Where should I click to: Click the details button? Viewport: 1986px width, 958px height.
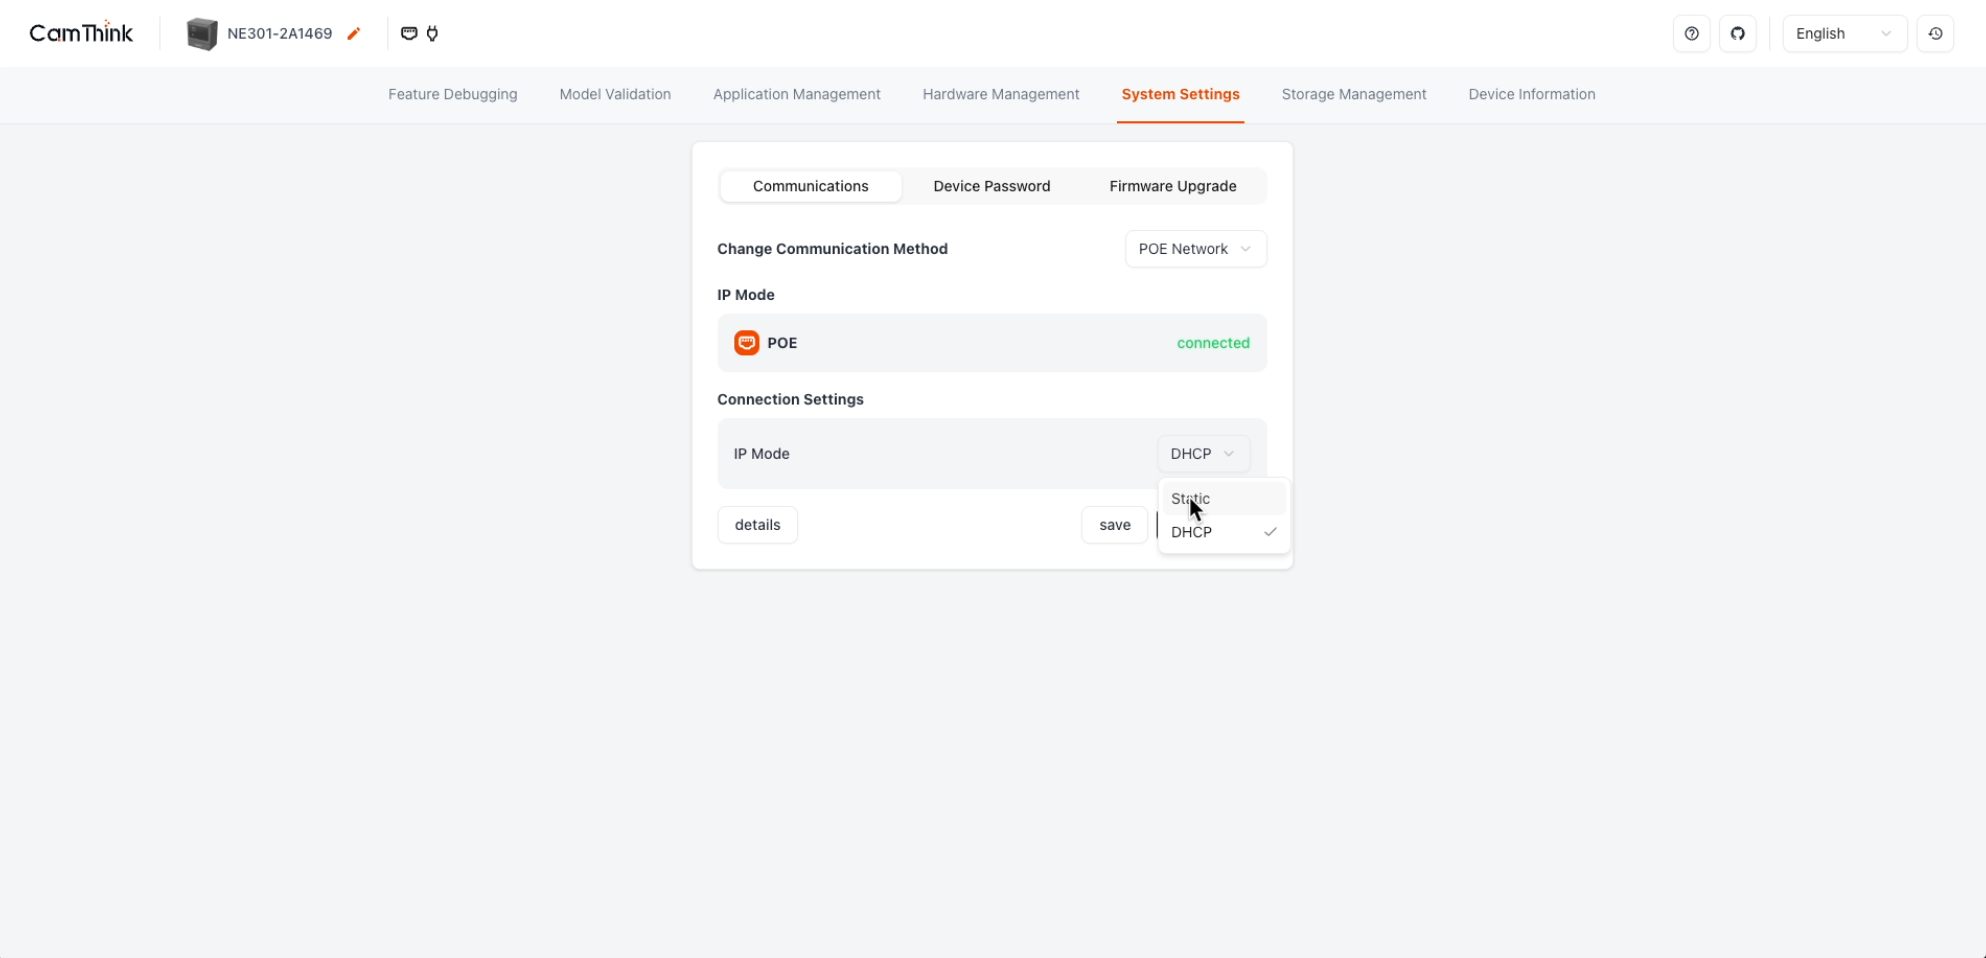(x=757, y=525)
